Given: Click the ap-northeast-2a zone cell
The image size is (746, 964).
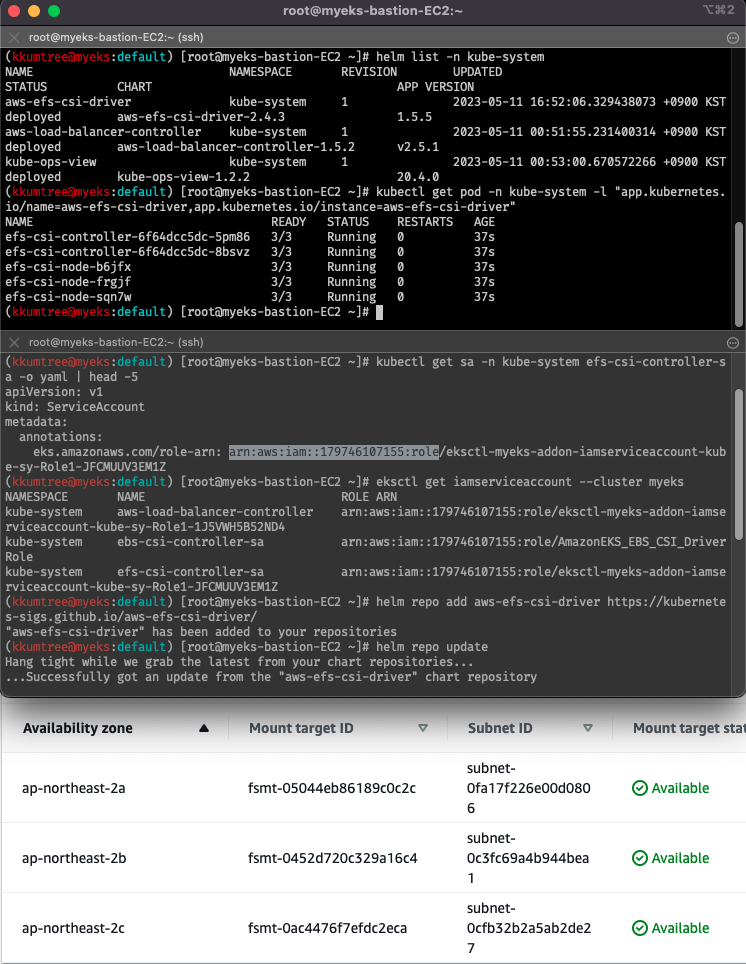Looking at the screenshot, I should pyautogui.click(x=73, y=788).
